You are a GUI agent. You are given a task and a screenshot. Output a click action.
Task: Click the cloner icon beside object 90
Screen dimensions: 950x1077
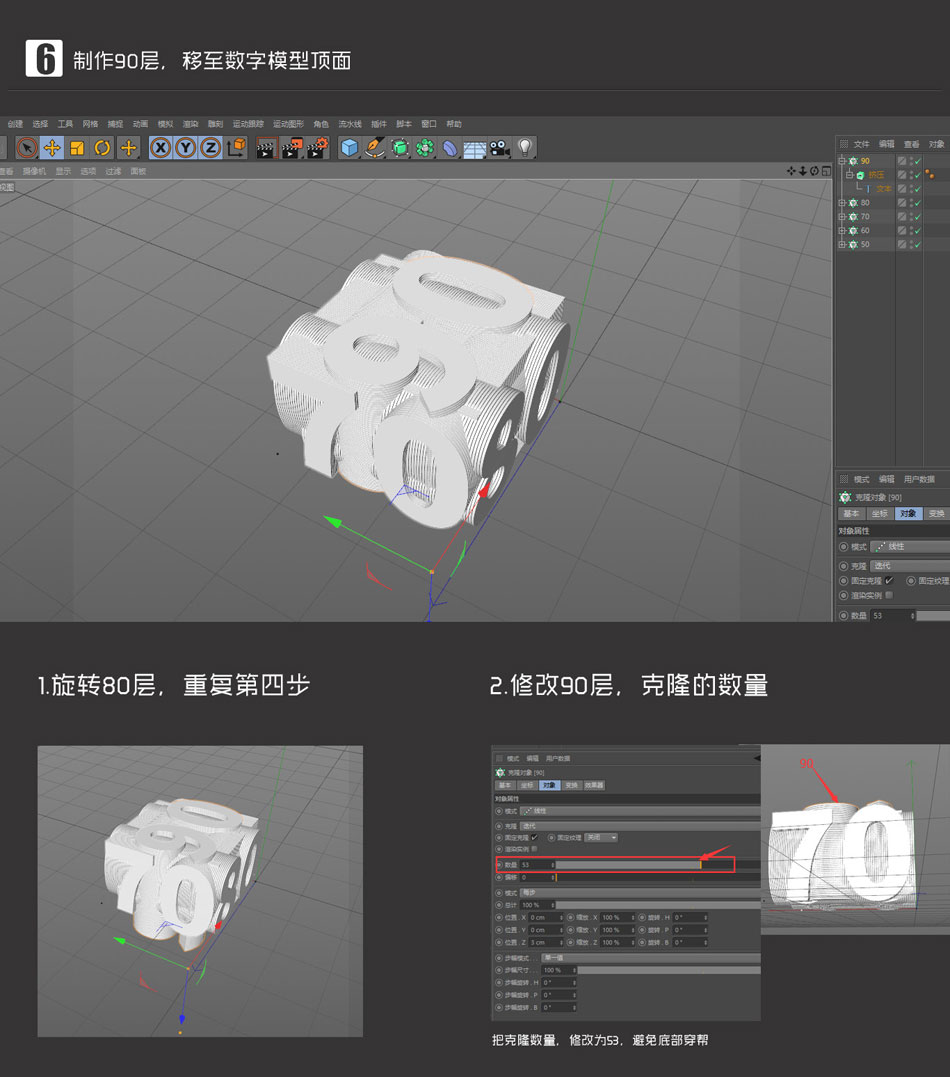(853, 161)
